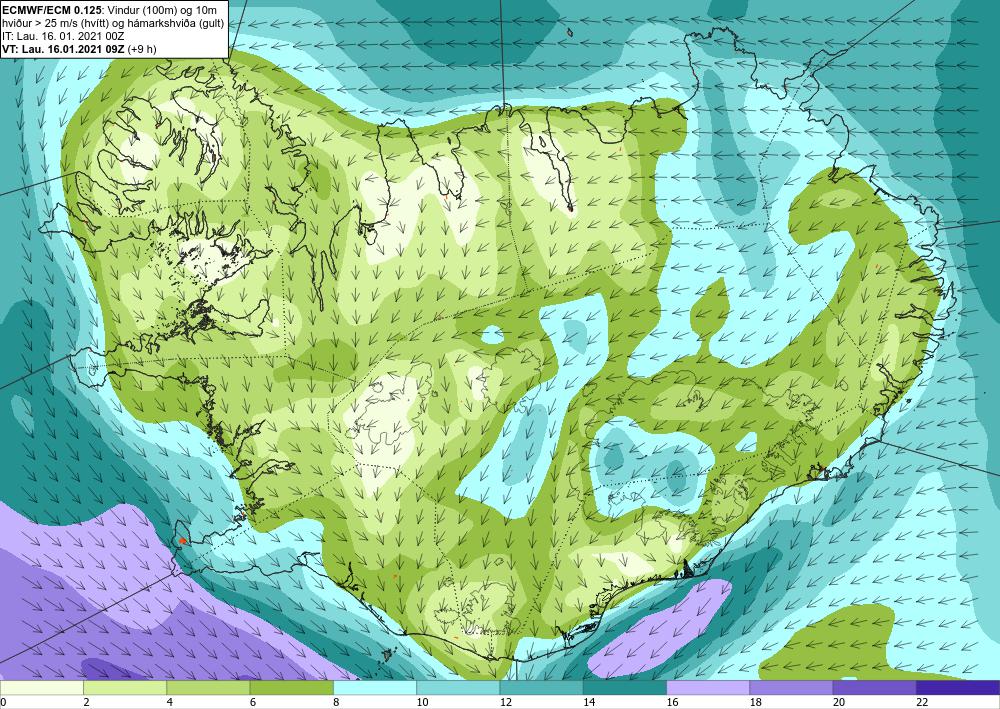Click the legend scale label '10'

(x=422, y=702)
